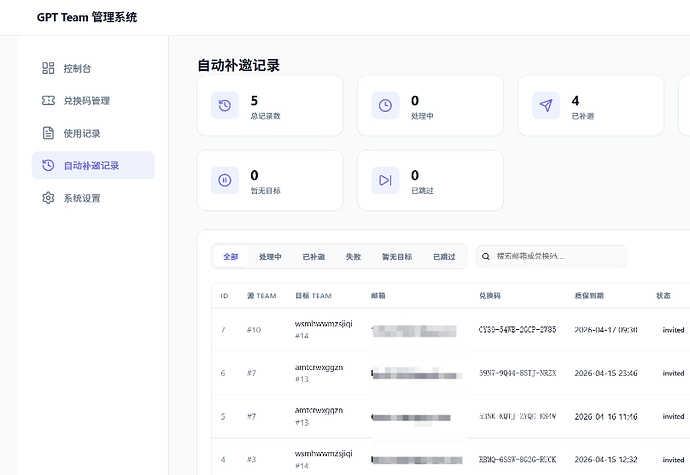690x475 pixels.
Task: Click expiry date 2026-04-15 23:46
Action: (606, 373)
